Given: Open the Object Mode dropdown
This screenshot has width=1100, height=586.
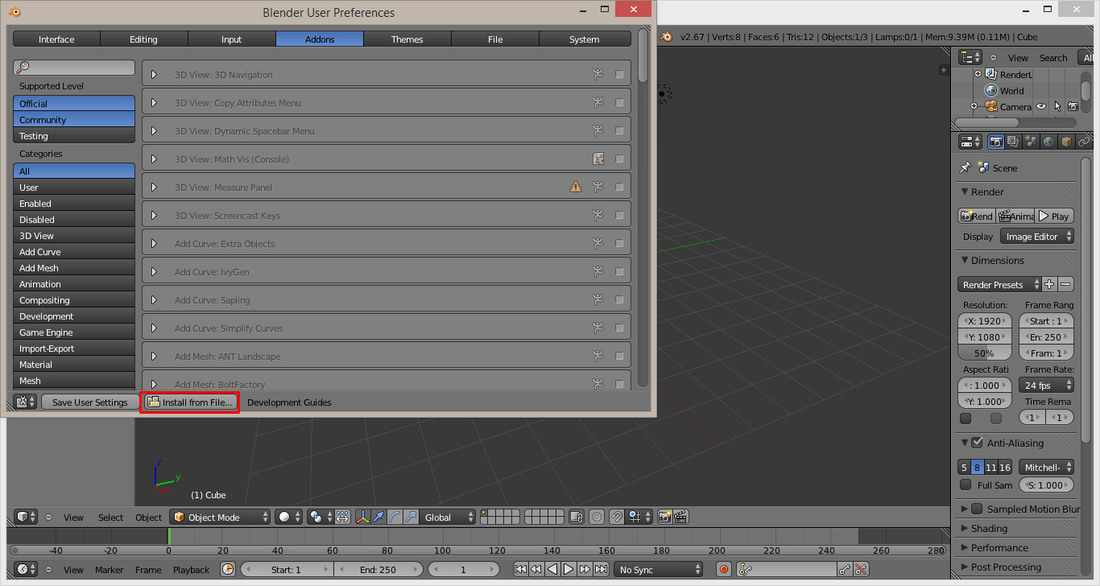Looking at the screenshot, I should (x=220, y=517).
